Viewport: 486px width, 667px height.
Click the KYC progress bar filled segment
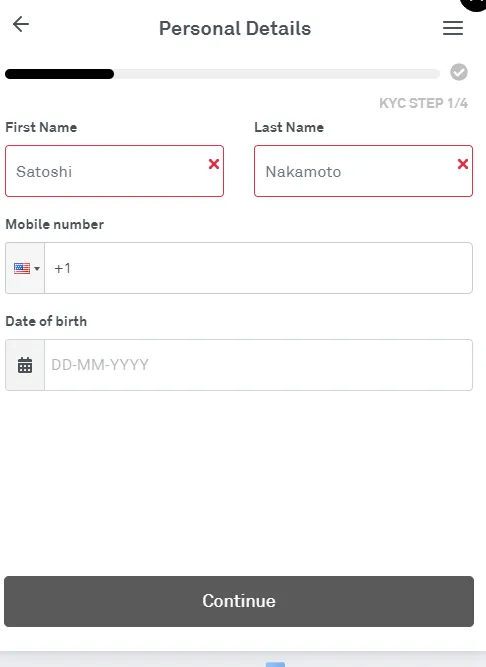coord(60,74)
